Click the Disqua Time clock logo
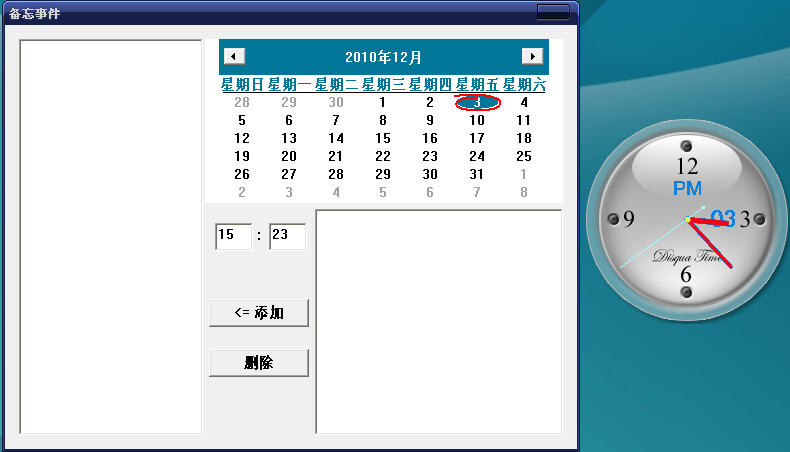The image size is (790, 452). 687,257
